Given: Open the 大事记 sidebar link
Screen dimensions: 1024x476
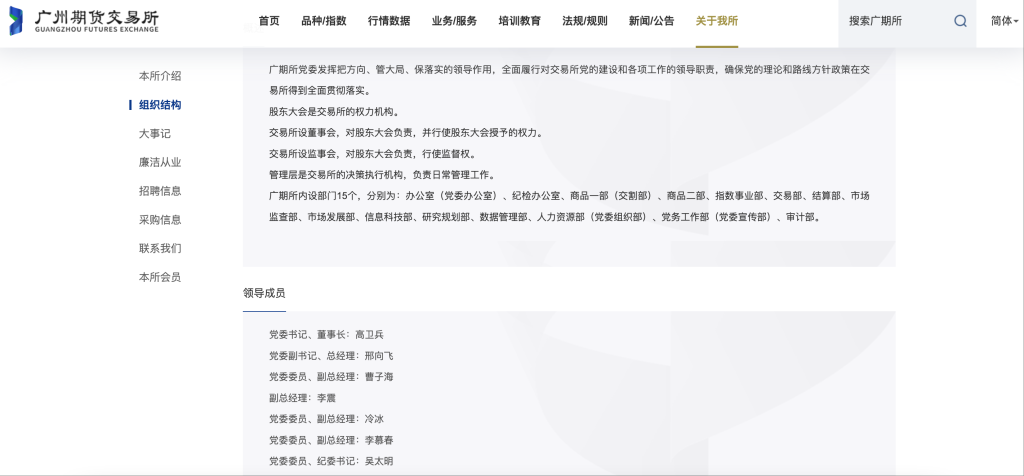Looking at the screenshot, I should point(154,134).
